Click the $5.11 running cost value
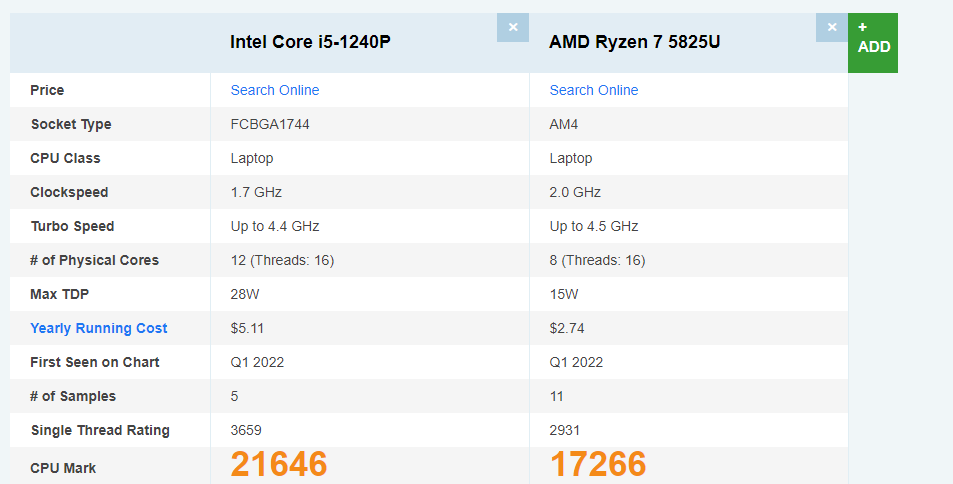This screenshot has height=484, width=953. [x=247, y=328]
